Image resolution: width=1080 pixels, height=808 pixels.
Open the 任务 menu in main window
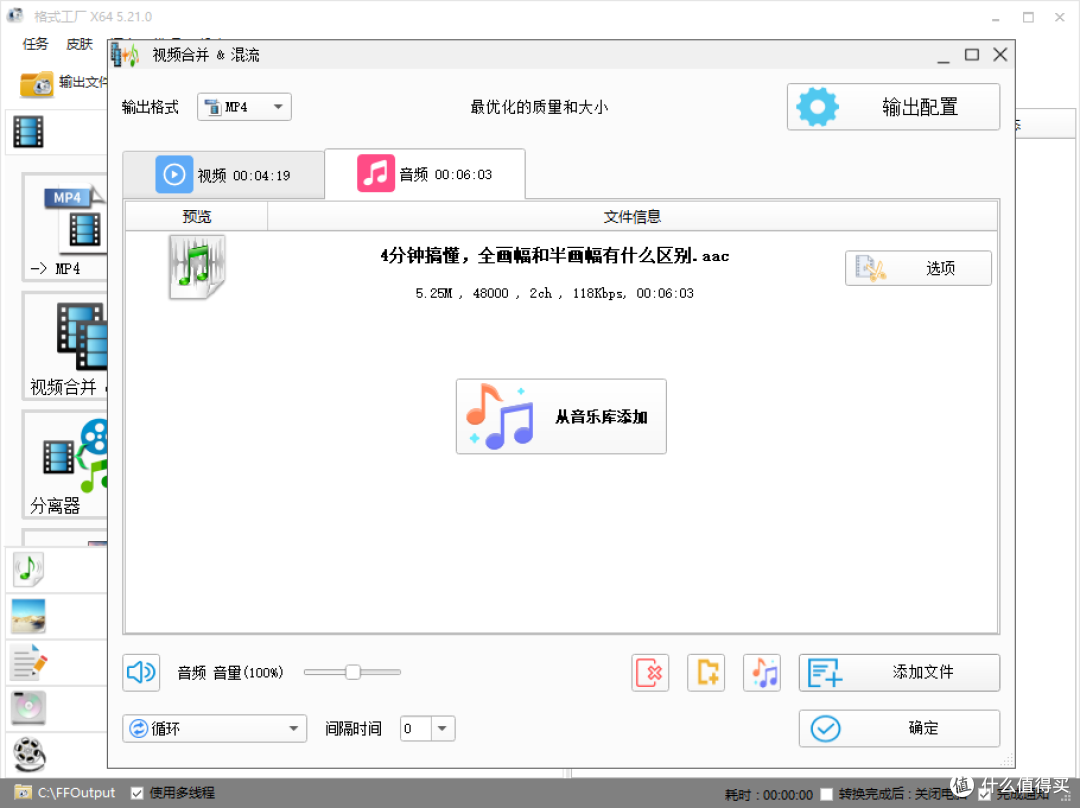coord(35,44)
